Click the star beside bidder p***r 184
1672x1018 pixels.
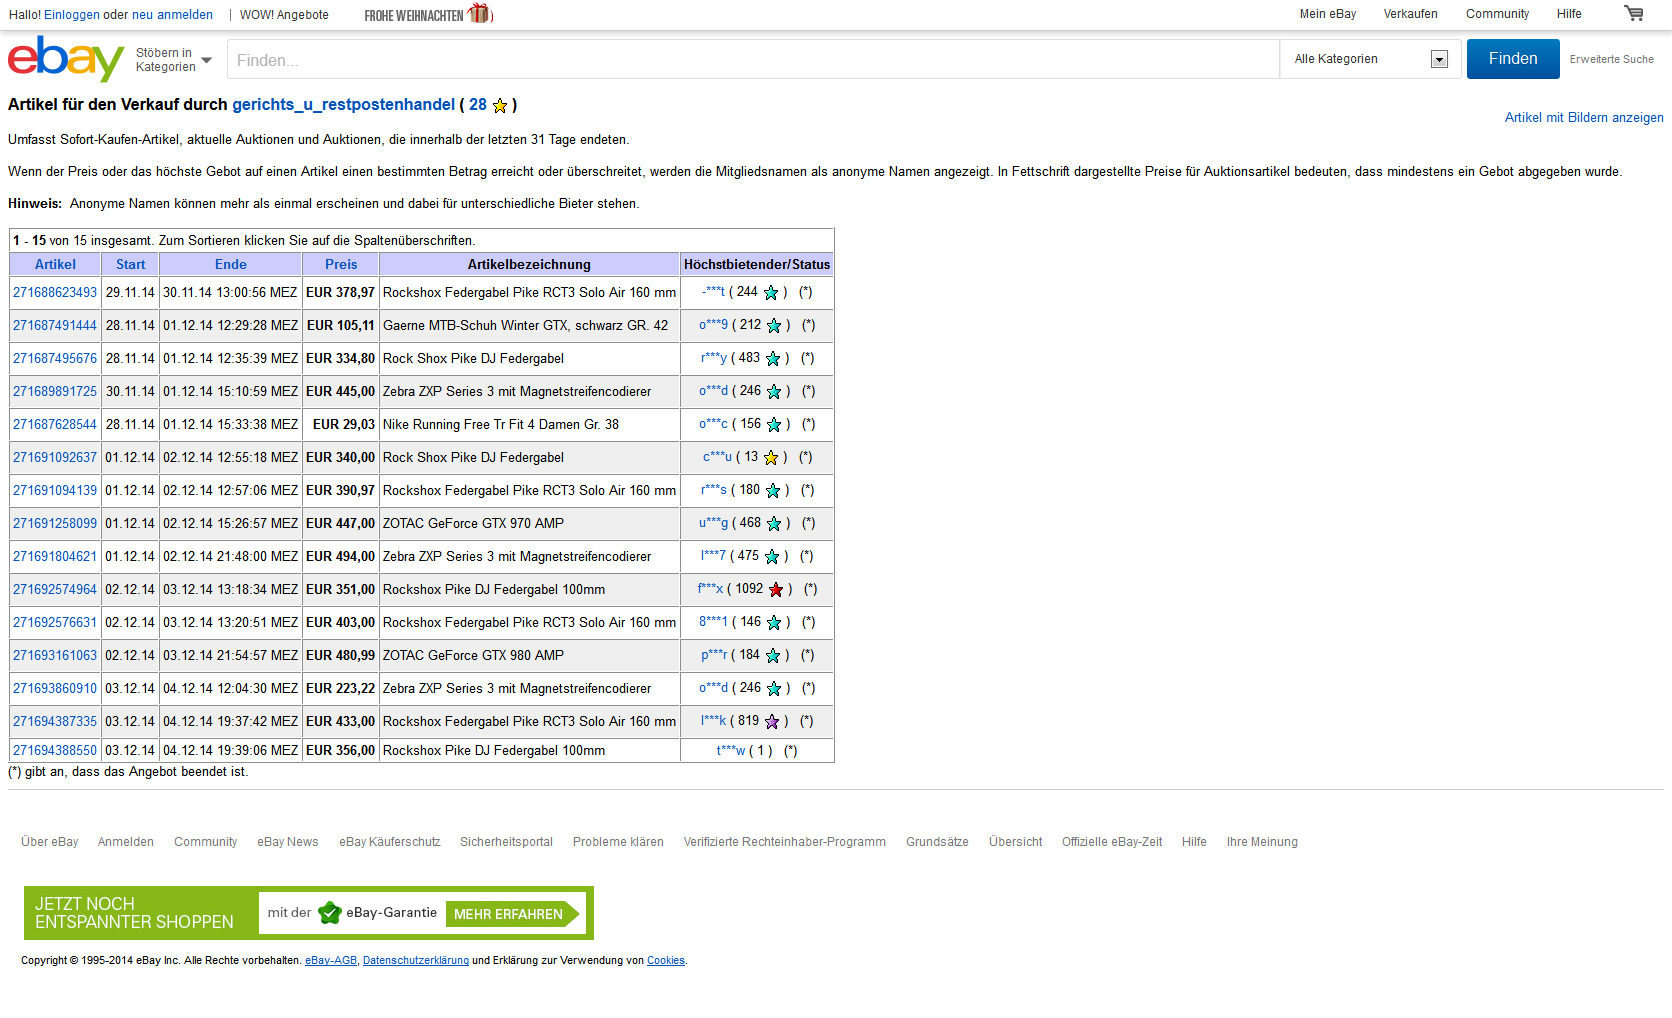pyautogui.click(x=773, y=655)
